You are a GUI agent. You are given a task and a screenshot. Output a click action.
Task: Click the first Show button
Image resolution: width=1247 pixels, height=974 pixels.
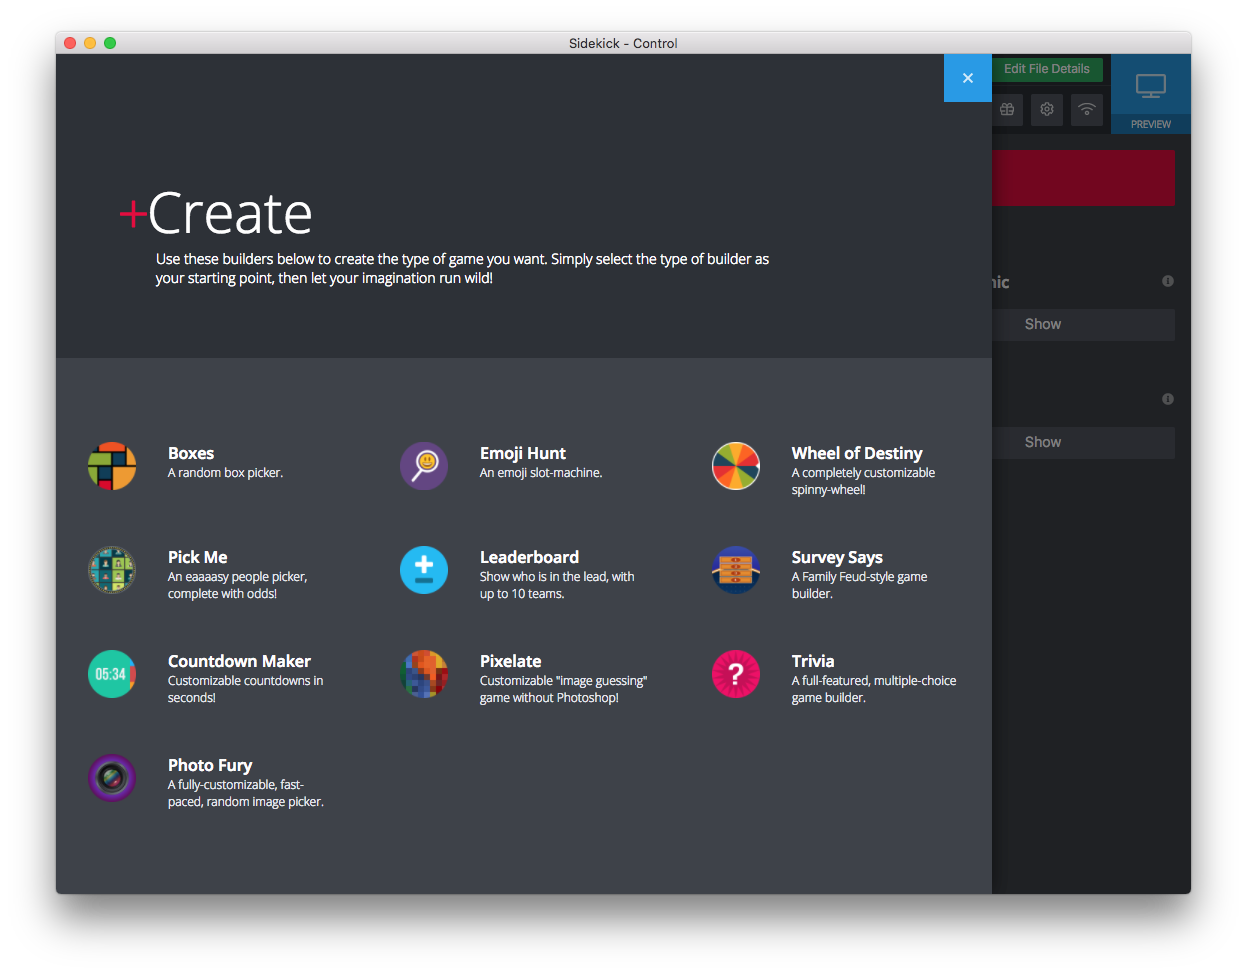tap(1083, 324)
